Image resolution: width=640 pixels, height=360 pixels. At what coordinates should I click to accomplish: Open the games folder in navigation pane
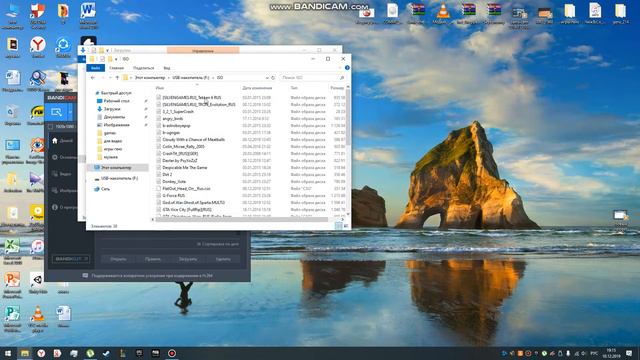coord(110,133)
